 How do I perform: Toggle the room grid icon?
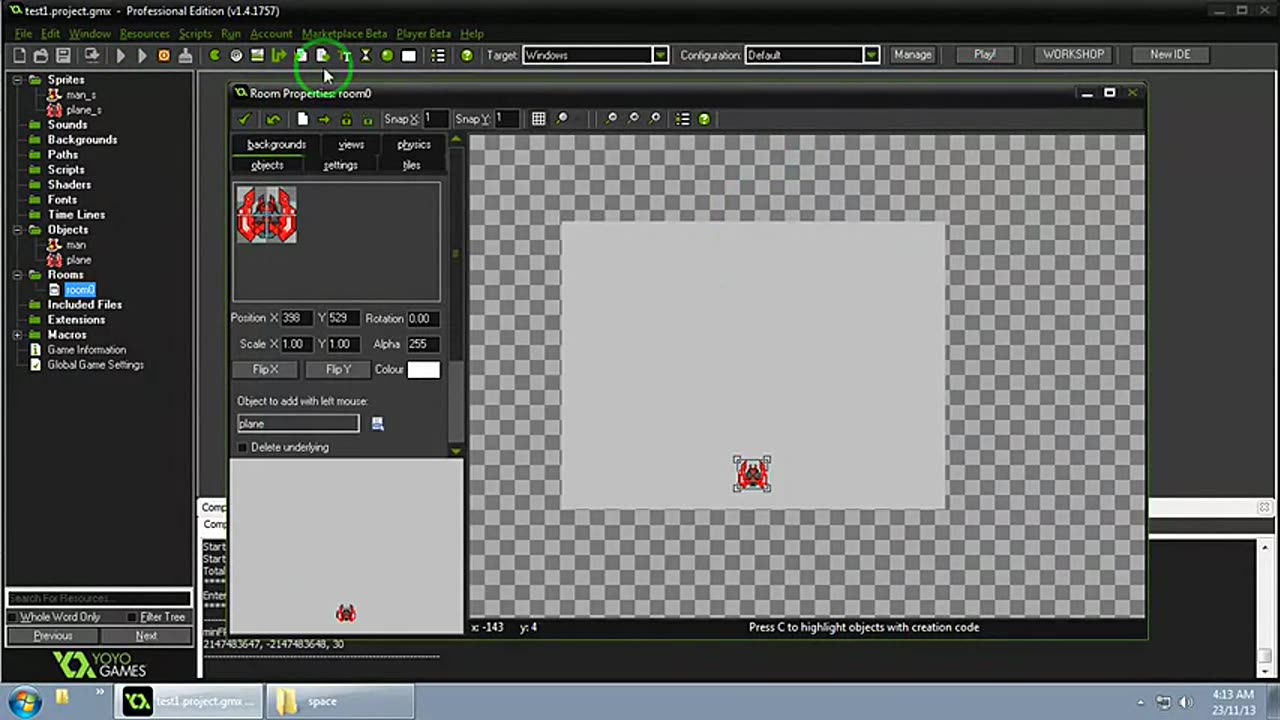538,119
